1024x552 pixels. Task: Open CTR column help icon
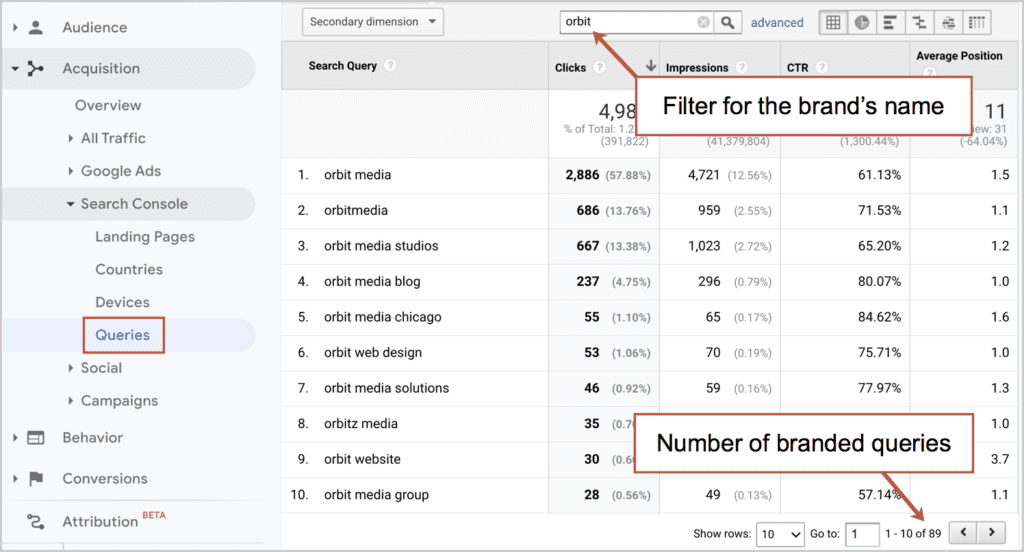[822, 67]
